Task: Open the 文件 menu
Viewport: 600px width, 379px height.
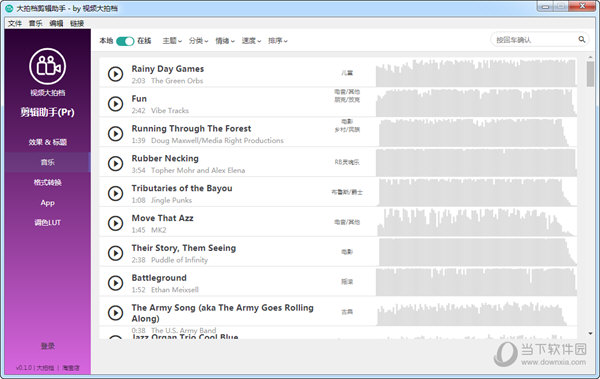Action: click(x=15, y=23)
